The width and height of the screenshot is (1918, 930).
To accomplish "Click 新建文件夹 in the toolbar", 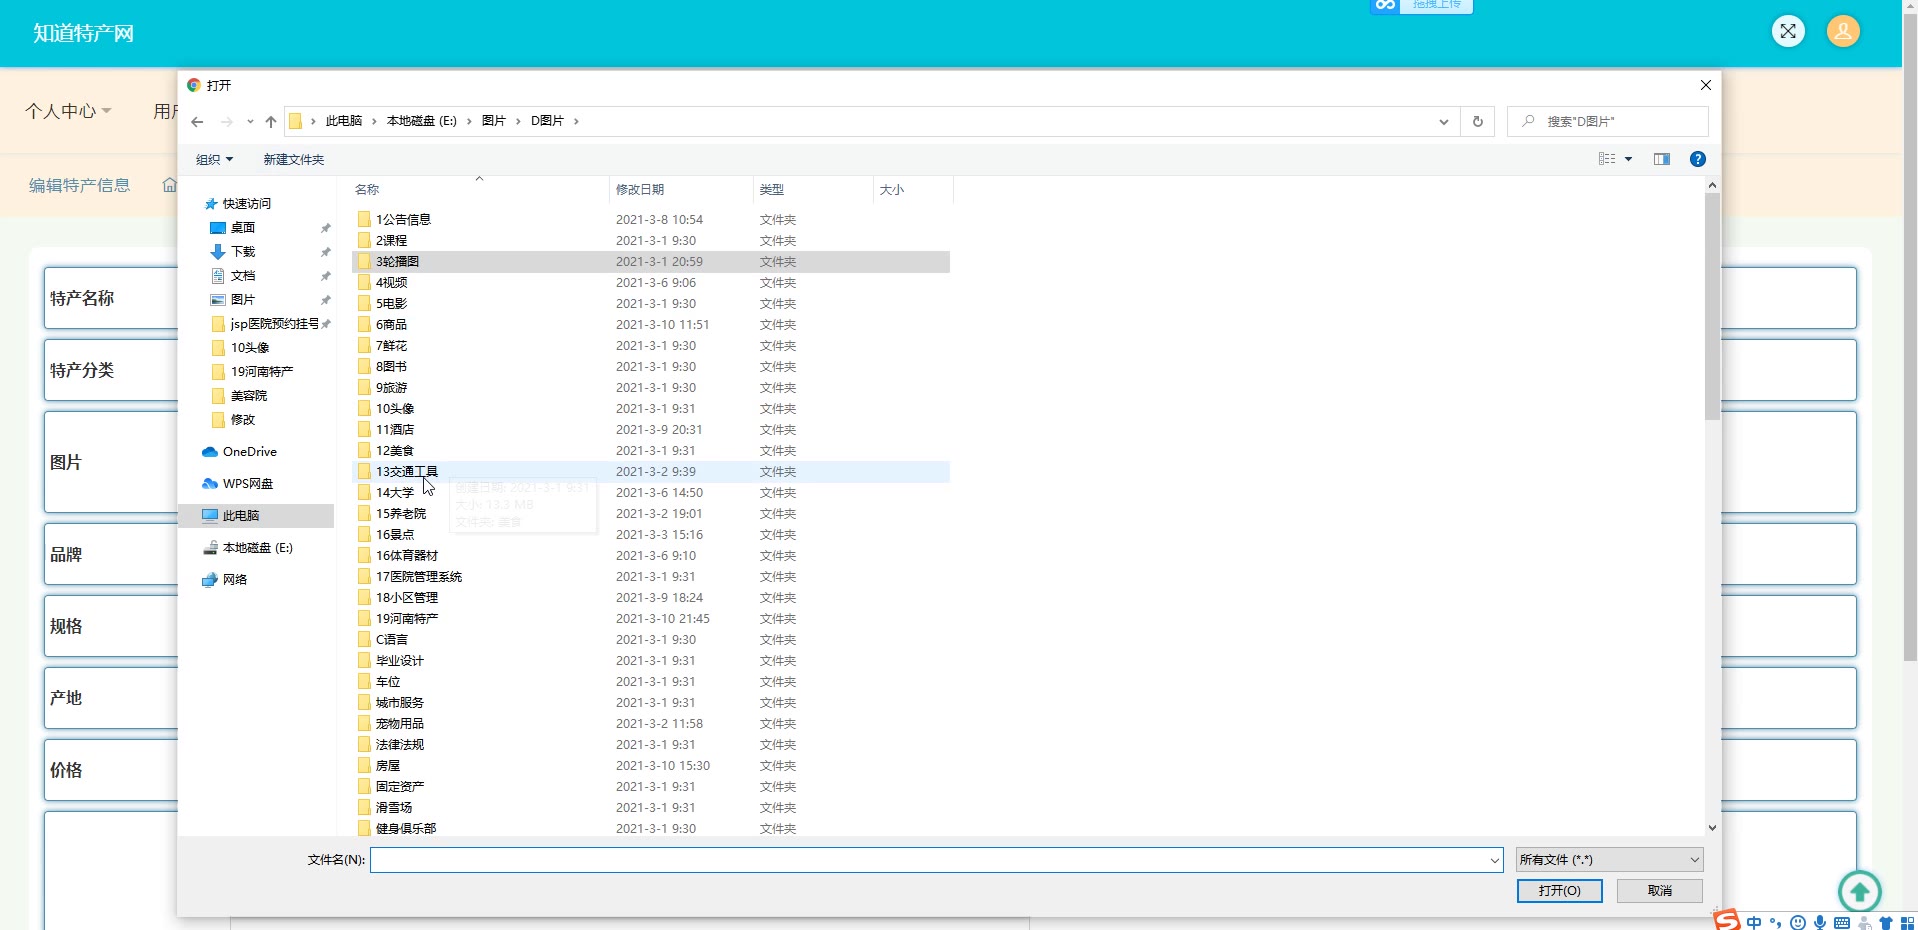I will 293,160.
